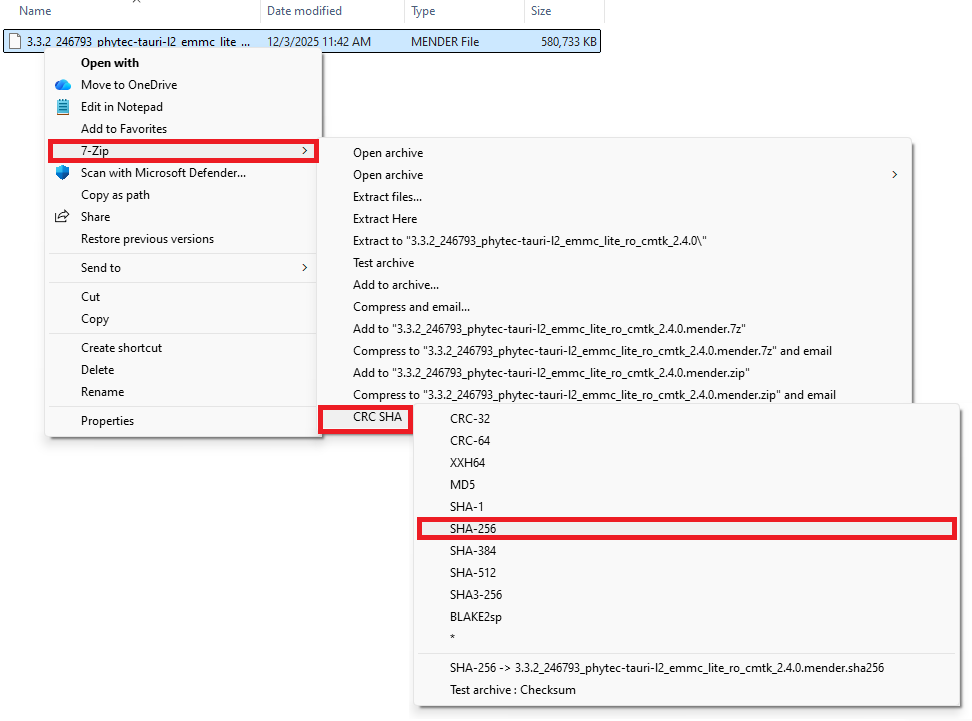
Task: Click the OneDrive cloud icon
Action: [x=63, y=85]
